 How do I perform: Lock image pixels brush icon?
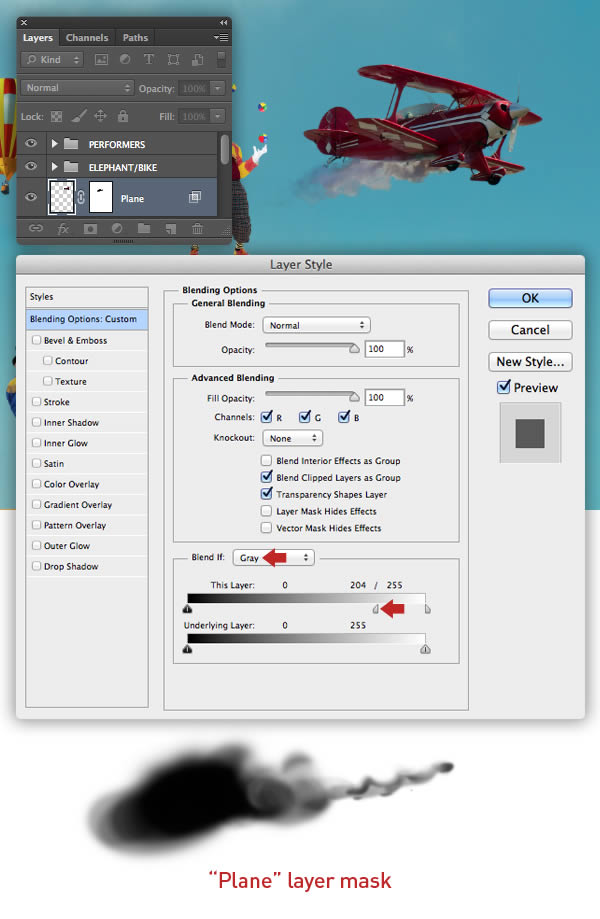click(79, 116)
